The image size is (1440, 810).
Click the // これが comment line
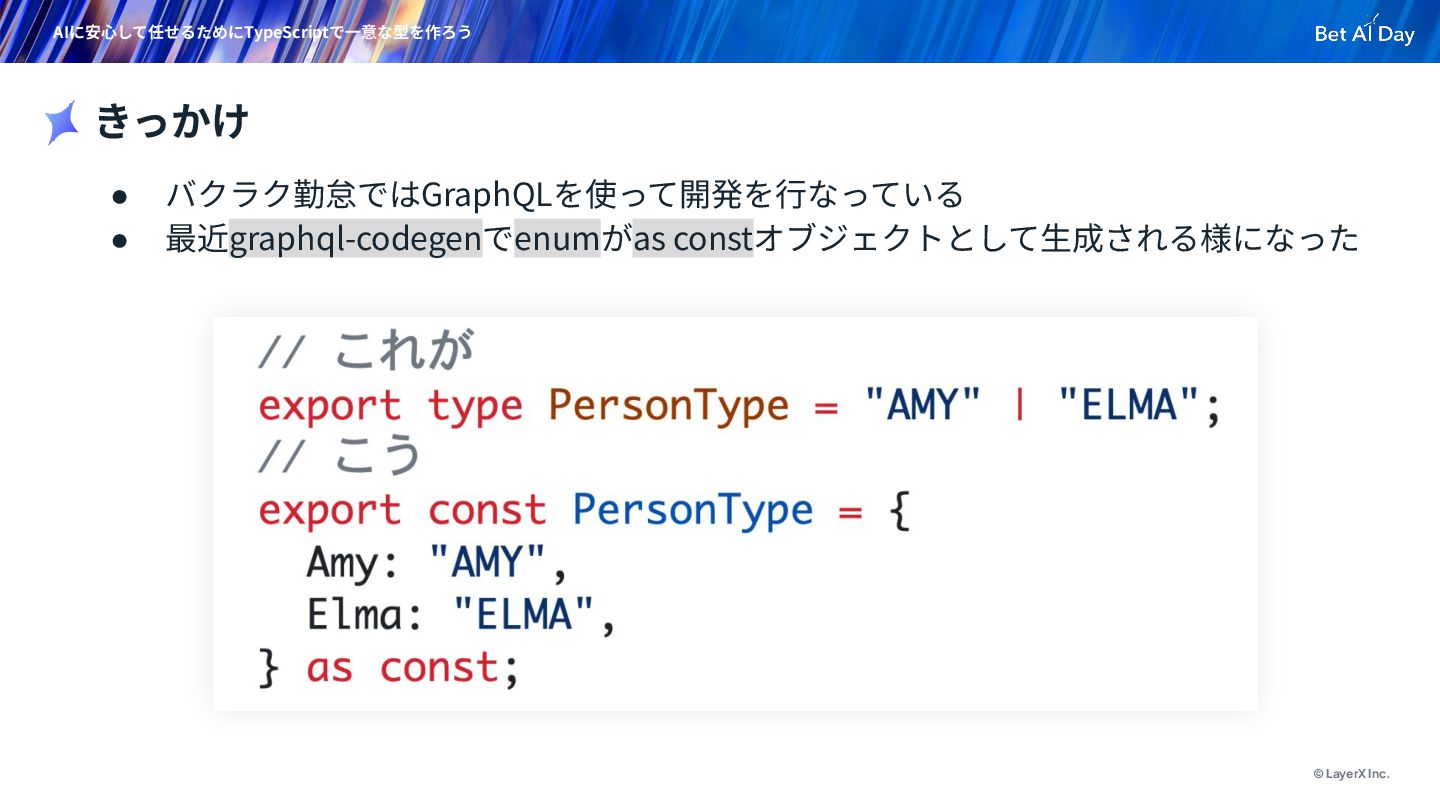365,351
